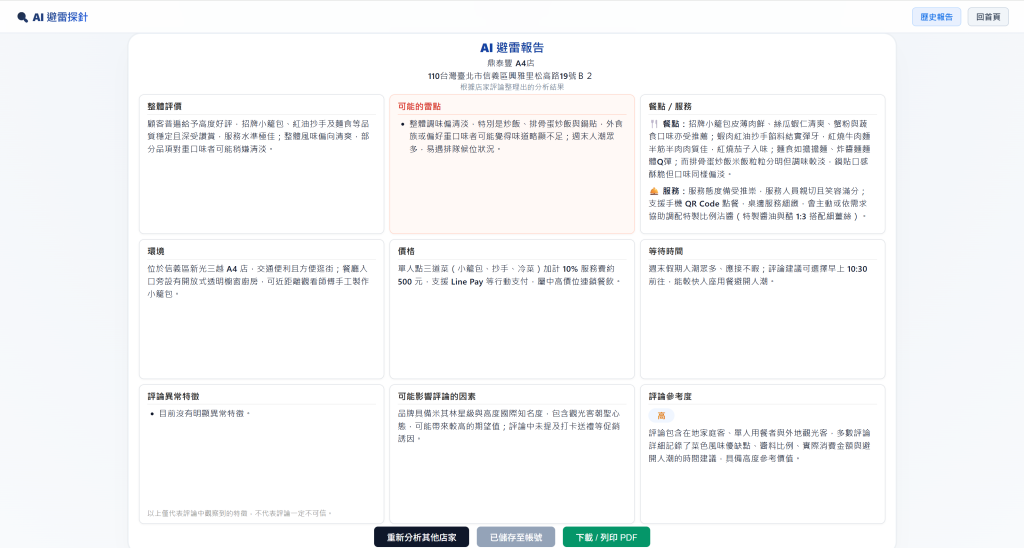Select the 整體調味偏清淡 warning bullet text
The height and width of the screenshot is (548, 1024).
point(516,136)
